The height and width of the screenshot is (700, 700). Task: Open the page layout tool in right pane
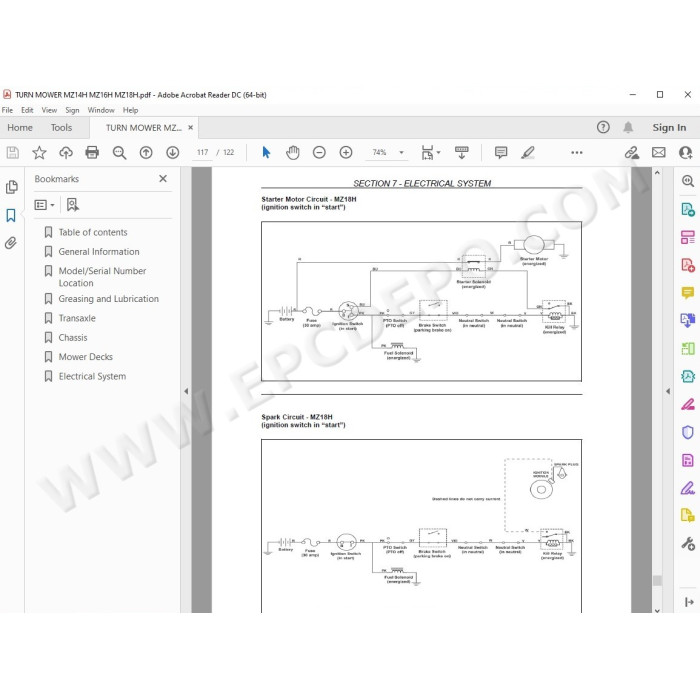tap(688, 237)
